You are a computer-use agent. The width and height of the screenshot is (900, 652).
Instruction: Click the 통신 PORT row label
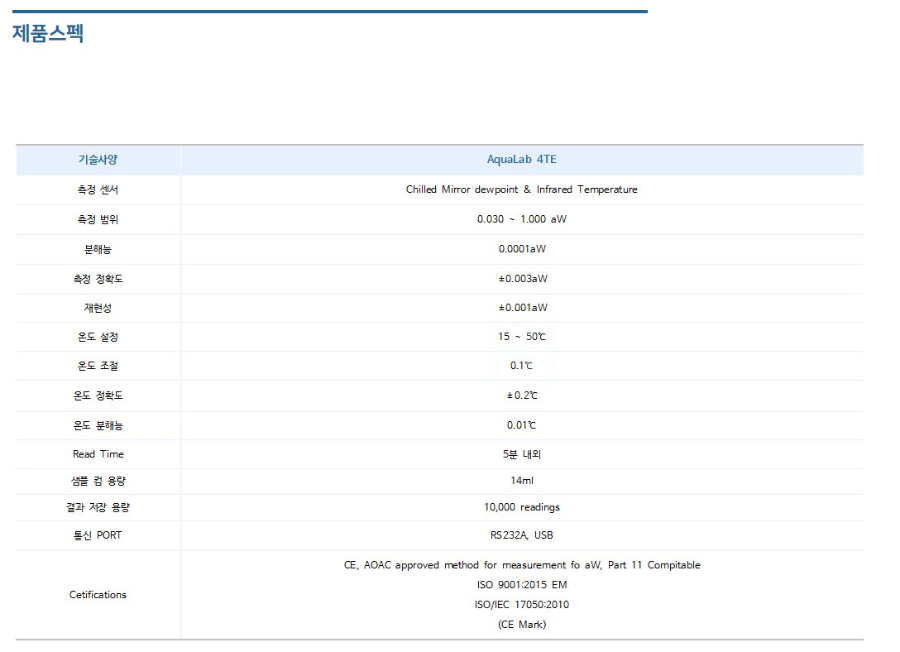(98, 535)
